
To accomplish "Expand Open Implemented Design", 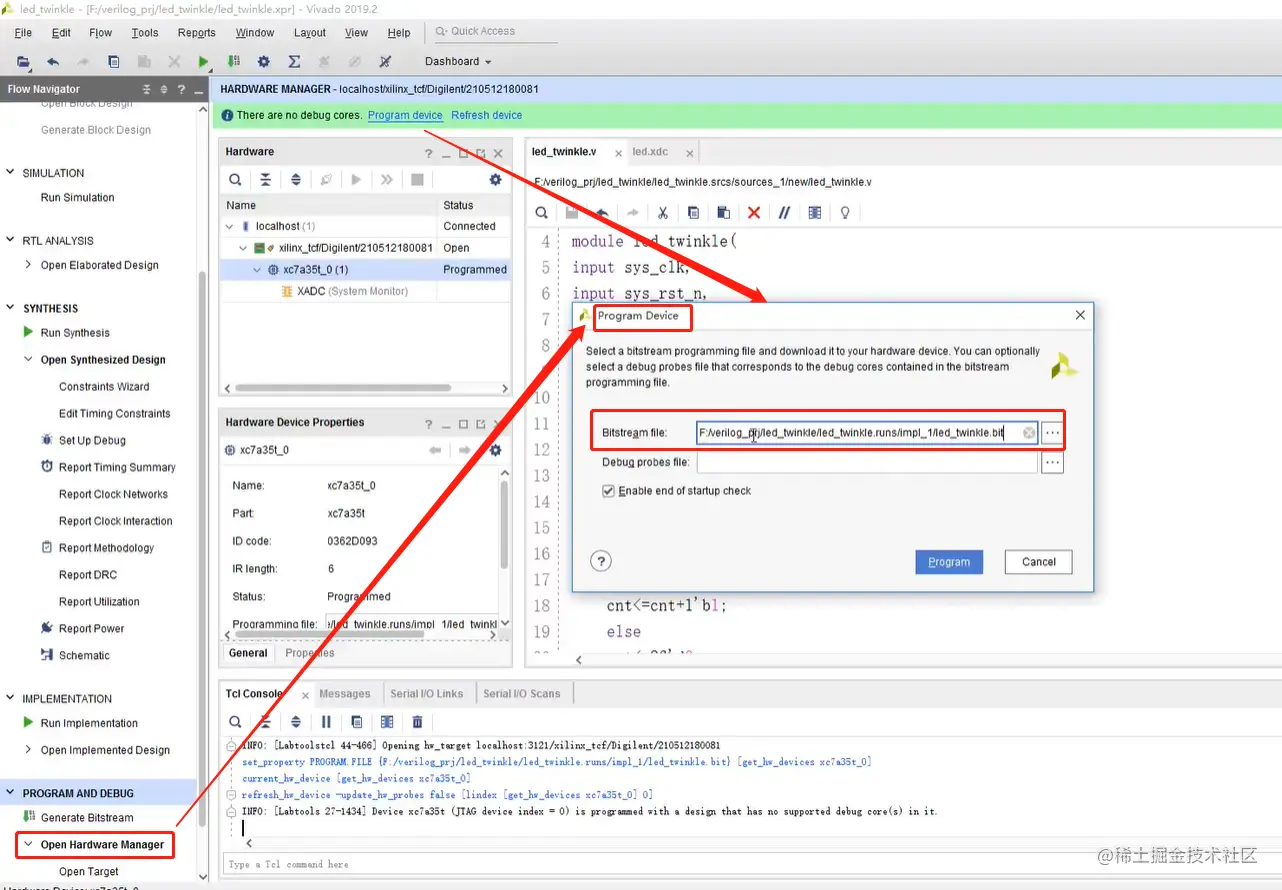I will click(x=28, y=750).
